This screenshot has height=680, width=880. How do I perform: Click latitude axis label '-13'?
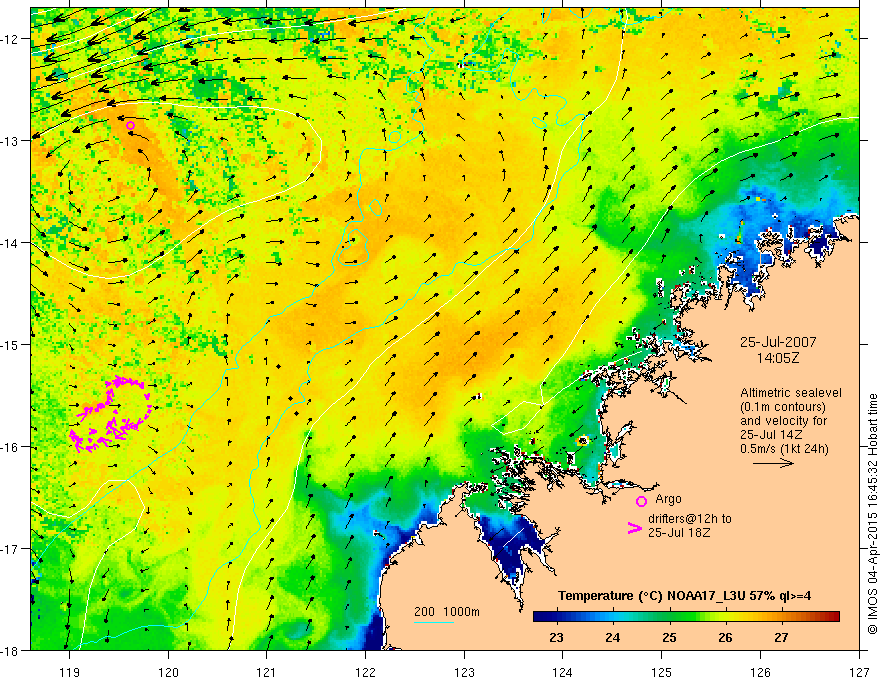click(x=11, y=141)
